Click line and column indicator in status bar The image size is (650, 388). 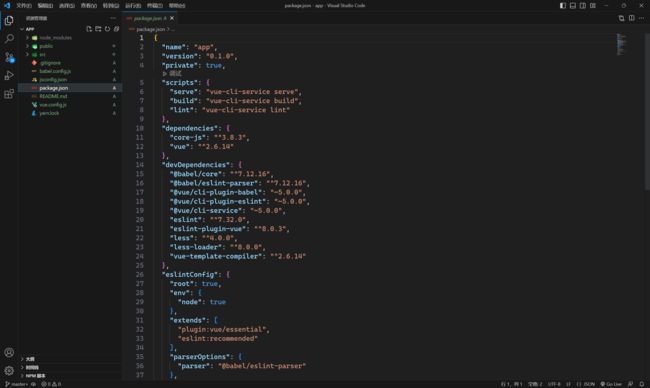[x=512, y=384]
